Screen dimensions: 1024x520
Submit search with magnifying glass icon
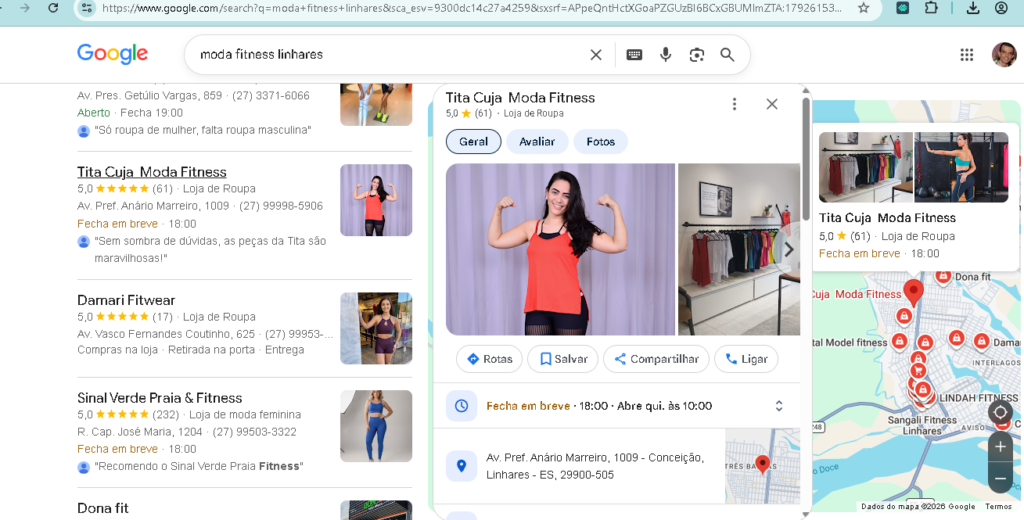pos(728,55)
